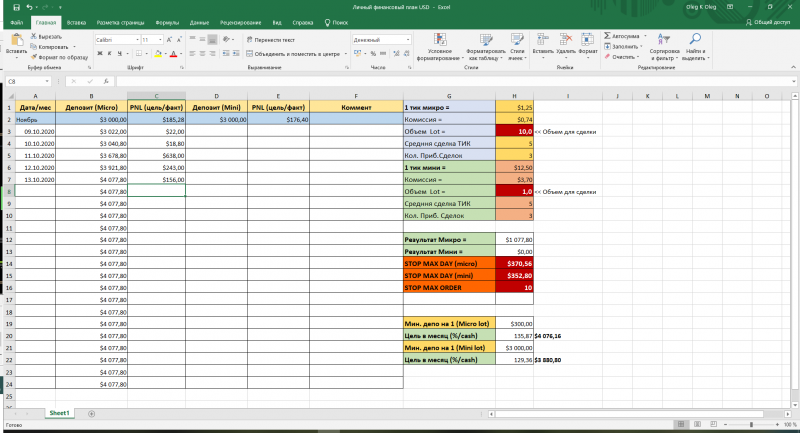Switch to the Рецензирование ribbon tab
Screen dimensions: 800x433
[x=240, y=22]
